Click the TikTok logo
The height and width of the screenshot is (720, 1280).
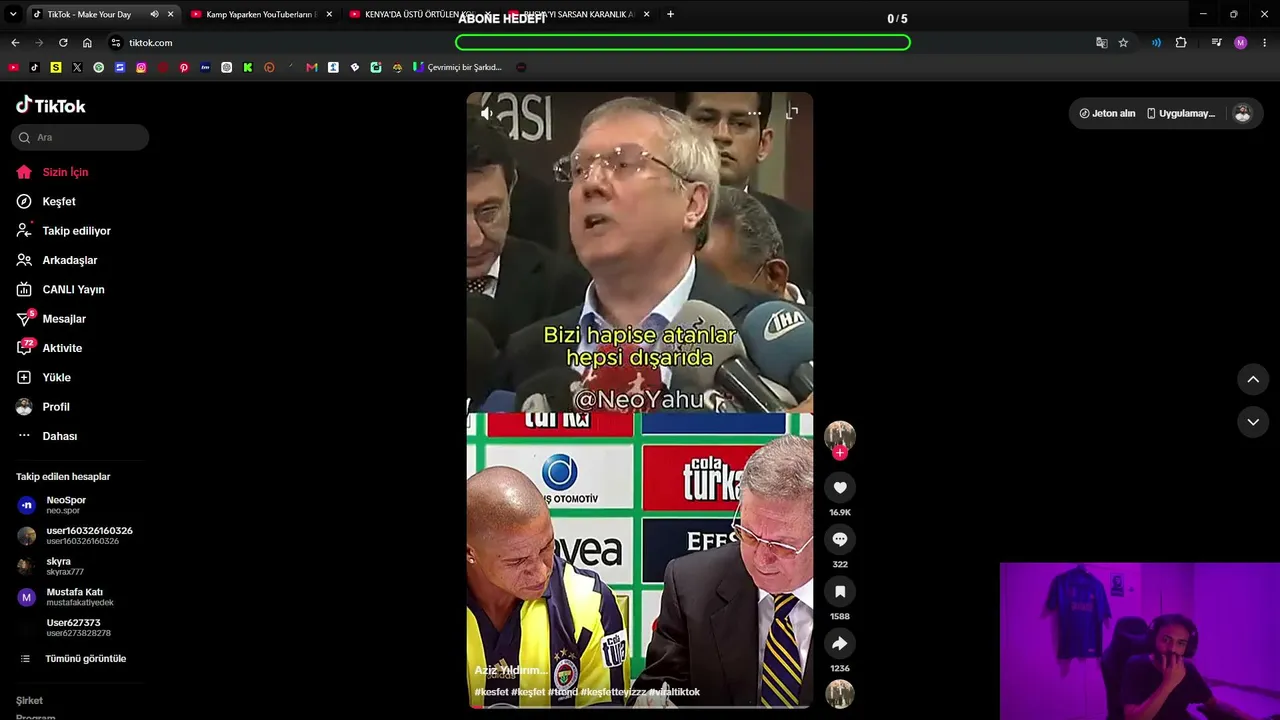coord(51,105)
